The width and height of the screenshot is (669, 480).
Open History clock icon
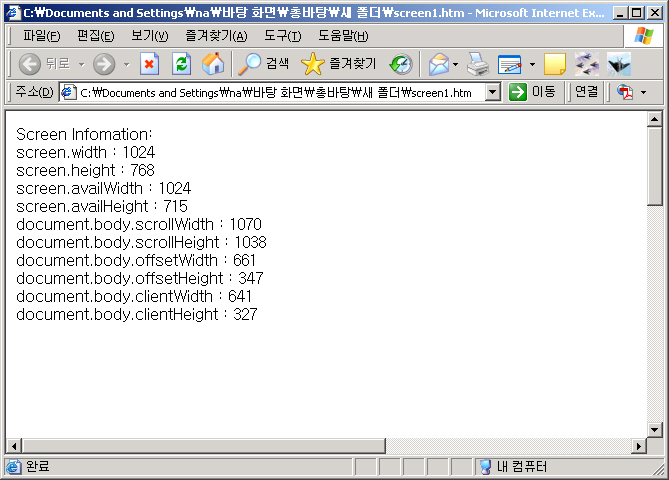pyautogui.click(x=401, y=64)
